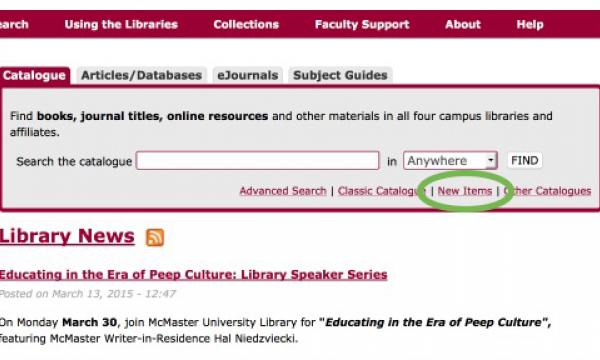This screenshot has height=360, width=600.
Task: Switch to the Articles/Databases tab
Action: tap(141, 75)
